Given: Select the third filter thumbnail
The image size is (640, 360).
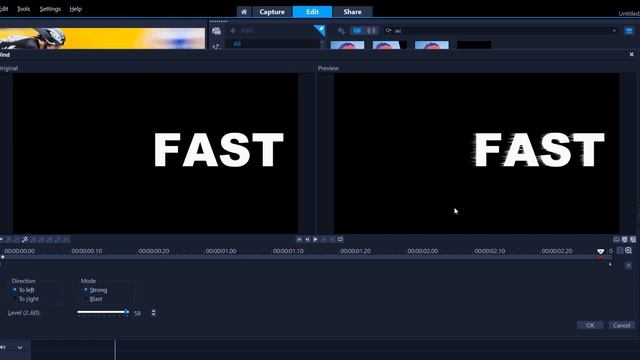Looking at the screenshot, I should [x=432, y=45].
